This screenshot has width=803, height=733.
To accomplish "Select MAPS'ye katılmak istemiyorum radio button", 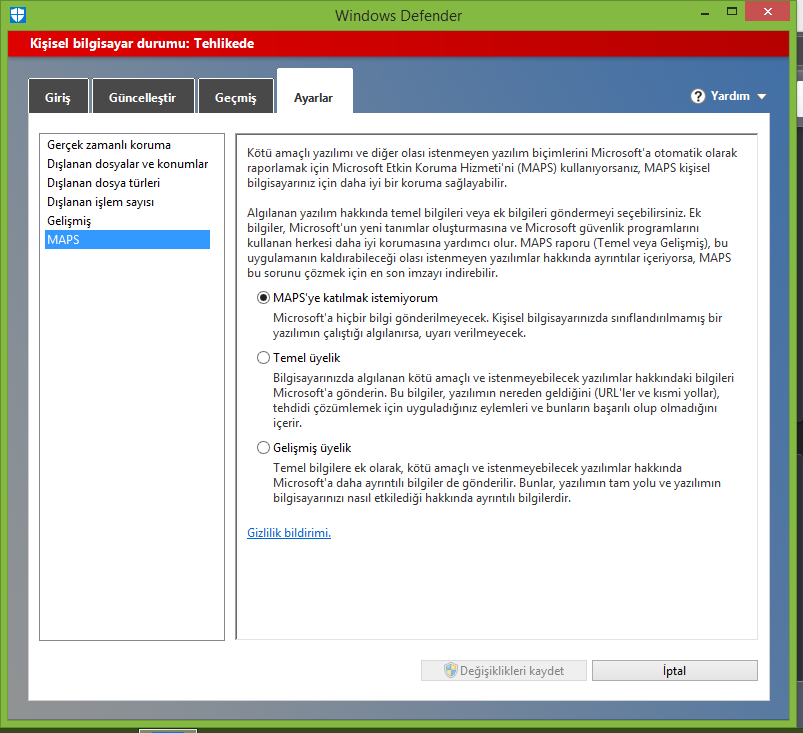I will pyautogui.click(x=263, y=298).
